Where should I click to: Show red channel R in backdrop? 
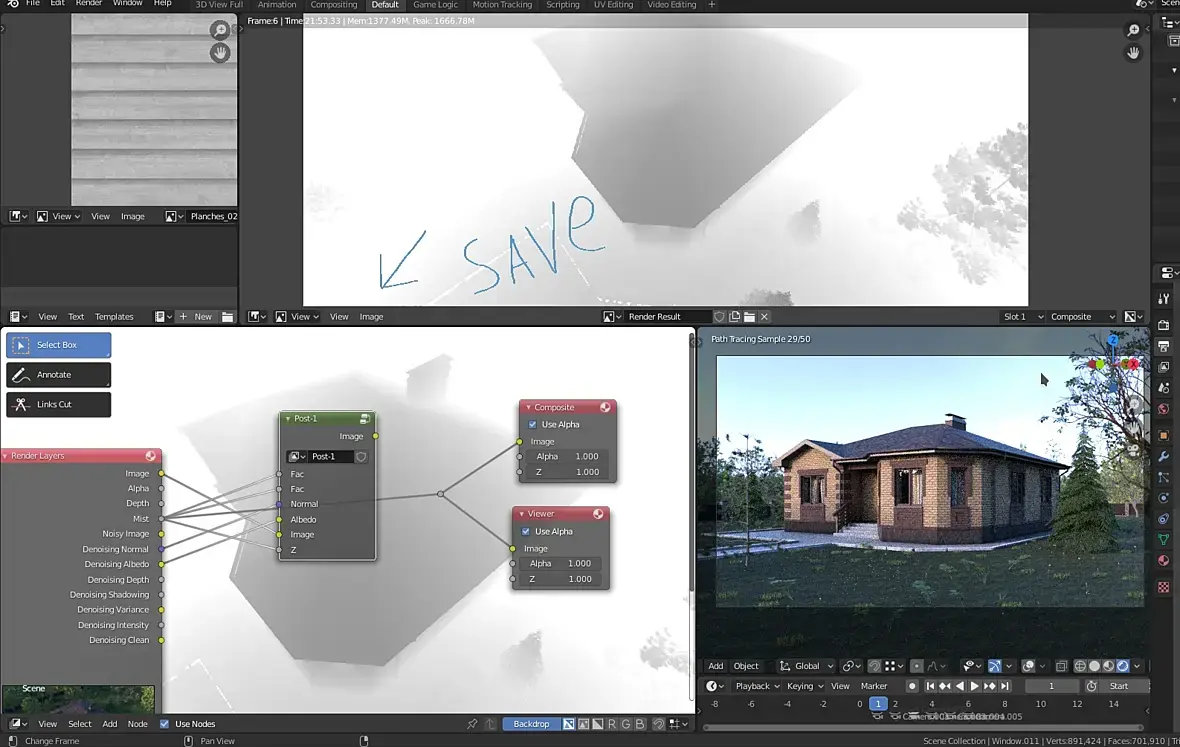pyautogui.click(x=612, y=724)
